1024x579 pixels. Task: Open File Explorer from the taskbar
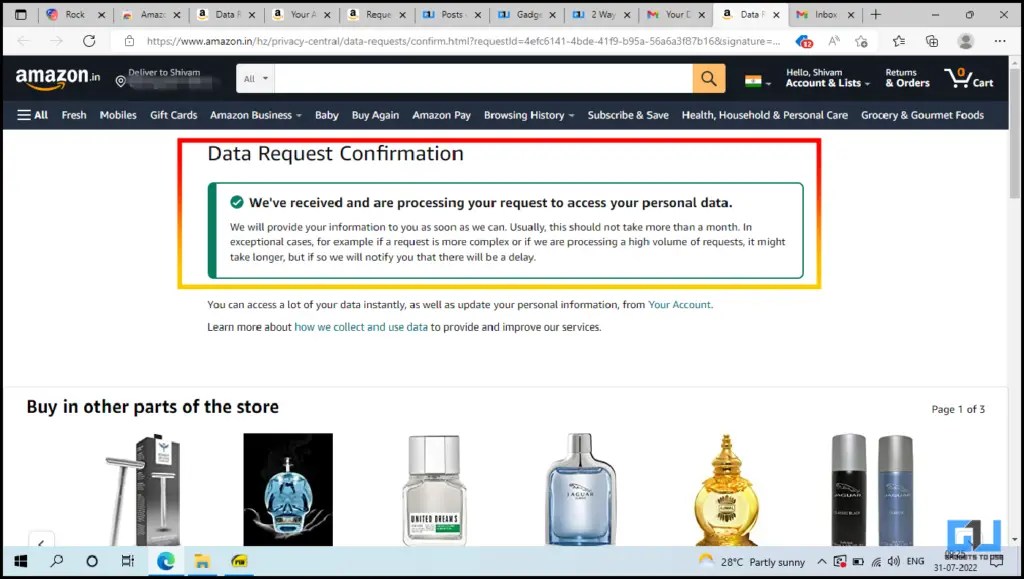coord(202,561)
